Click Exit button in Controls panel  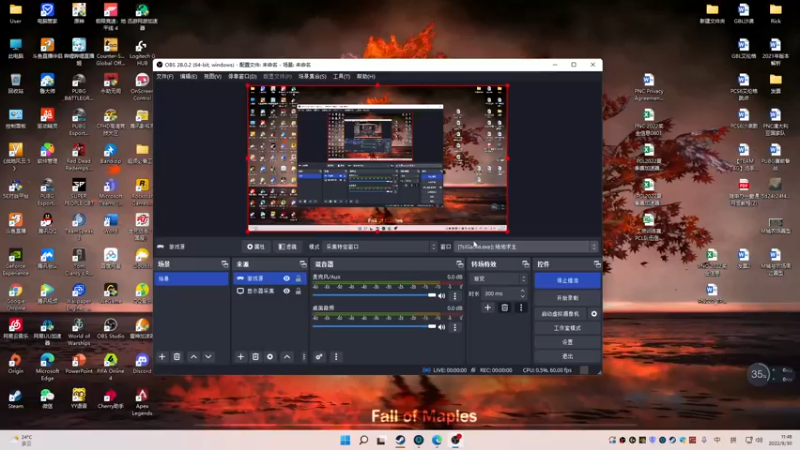[567, 356]
